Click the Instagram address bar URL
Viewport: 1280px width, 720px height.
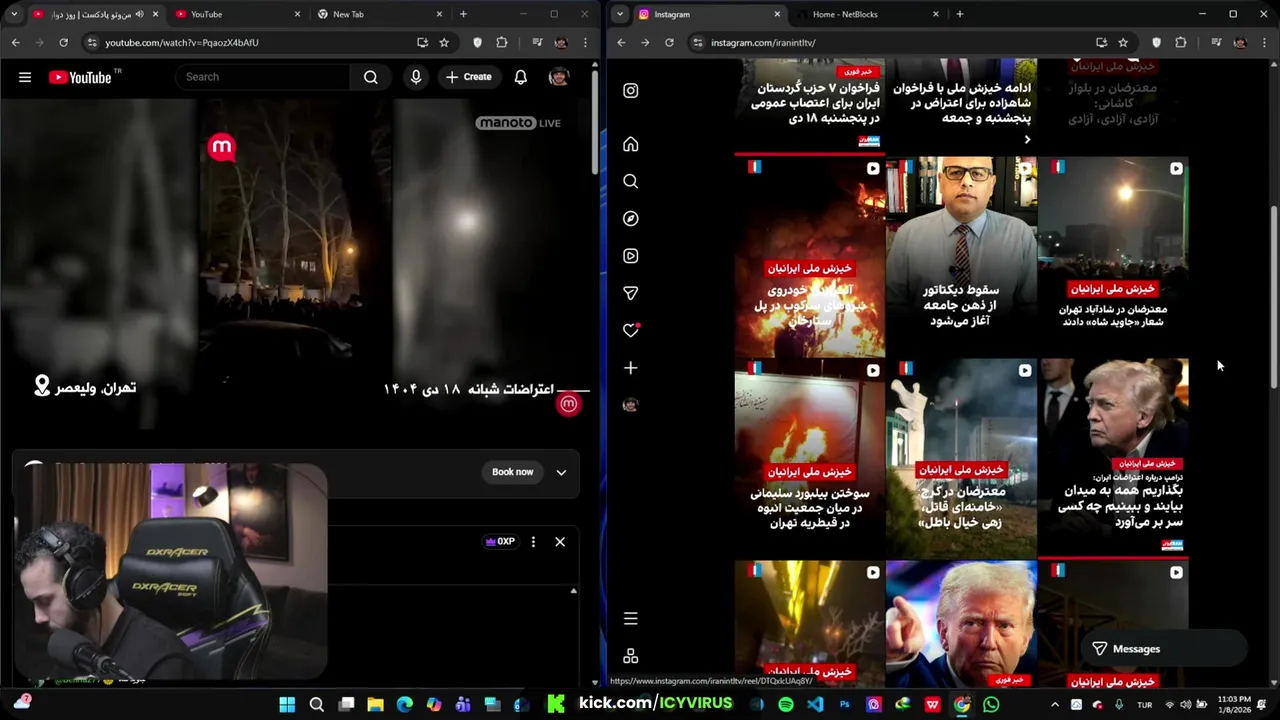[763, 42]
